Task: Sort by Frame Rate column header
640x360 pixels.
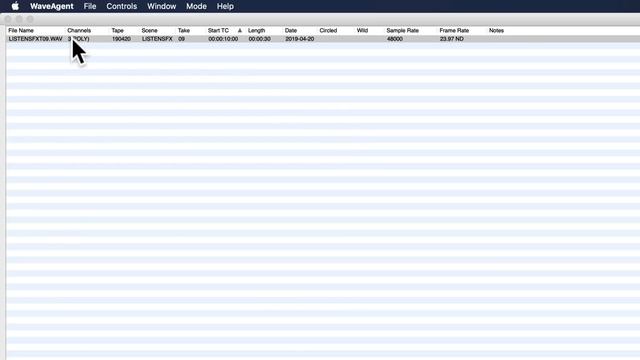Action: (454, 31)
